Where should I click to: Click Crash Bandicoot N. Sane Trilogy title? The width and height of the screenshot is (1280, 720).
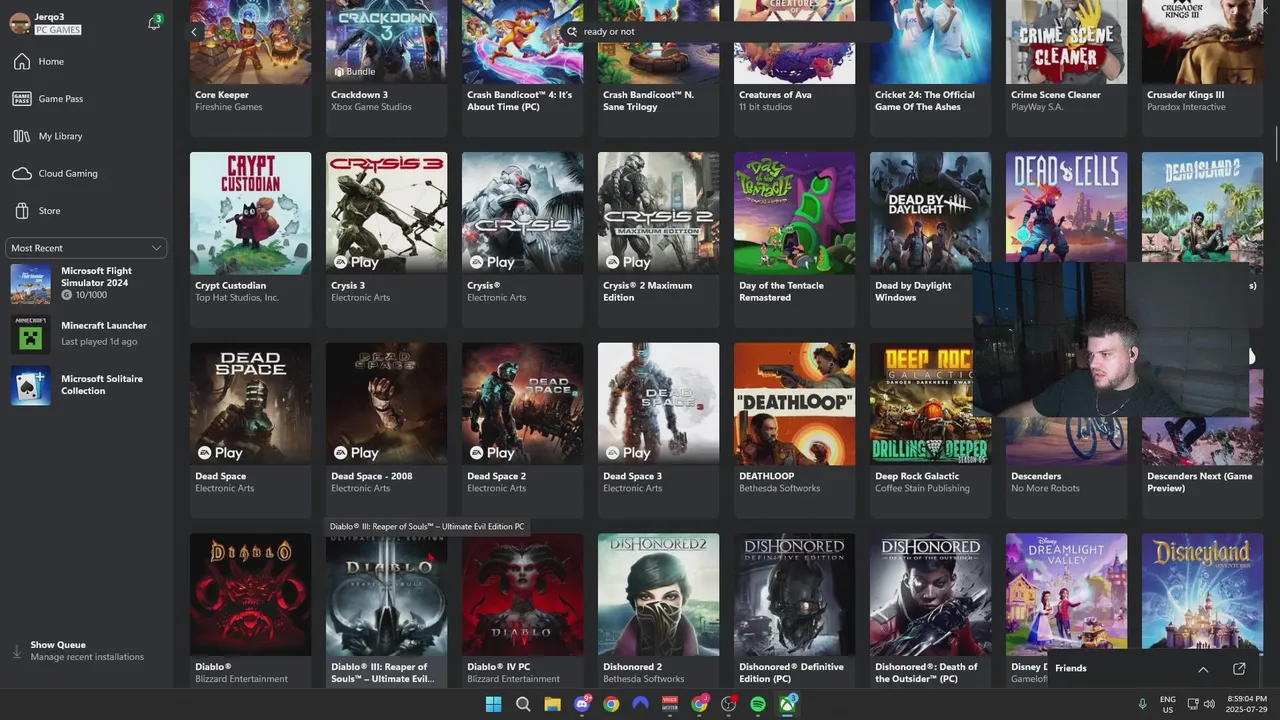point(648,101)
